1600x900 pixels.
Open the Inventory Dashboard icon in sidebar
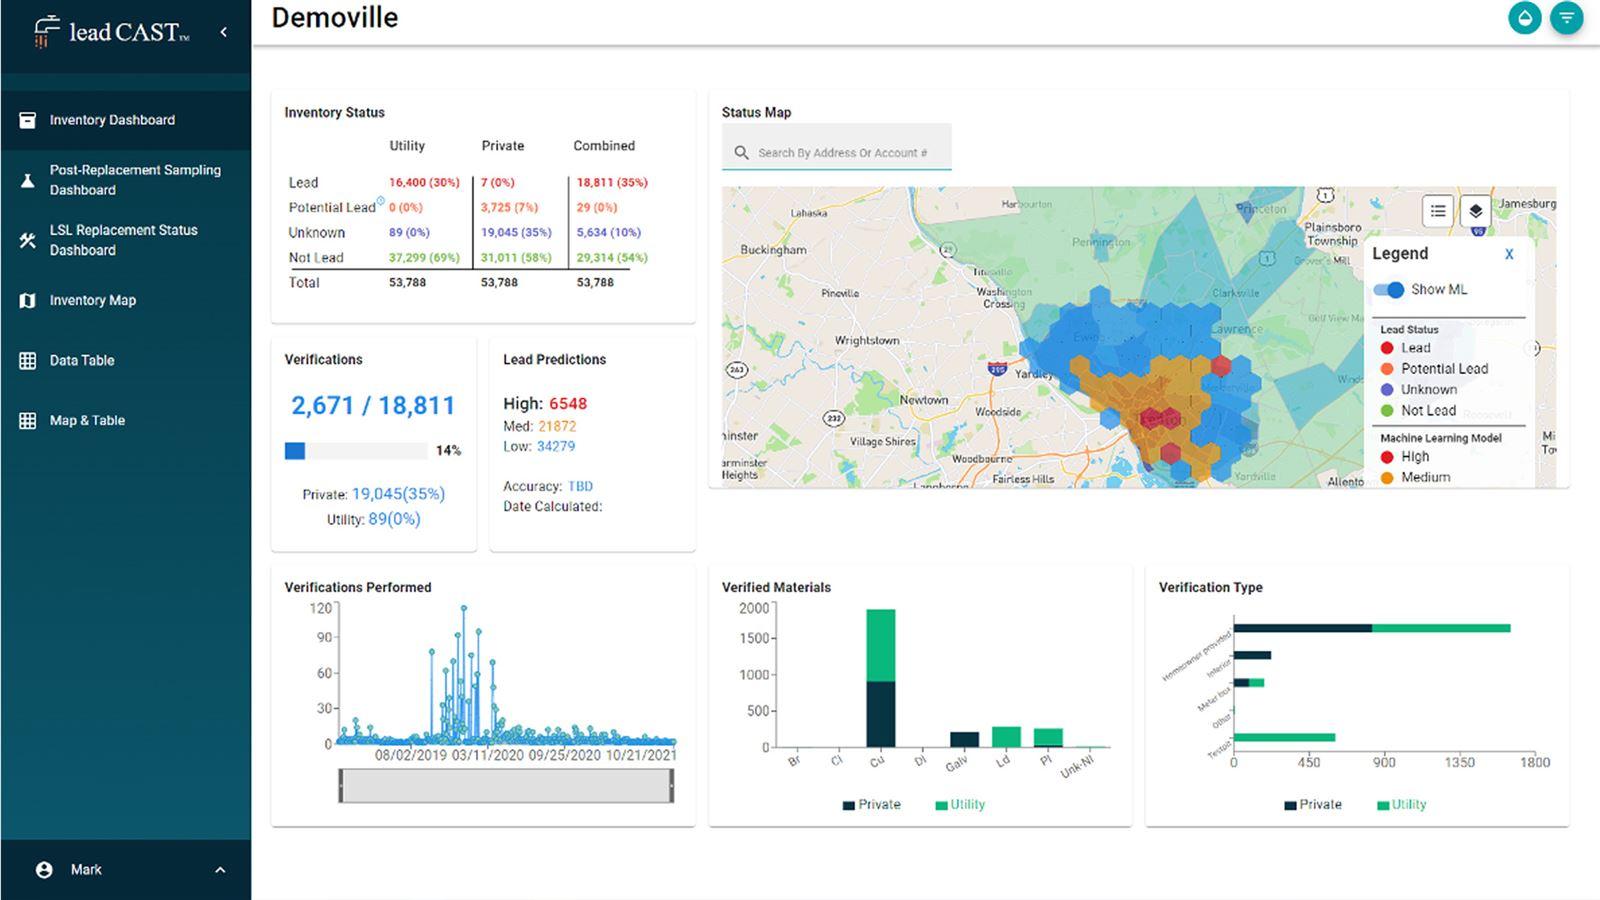click(28, 120)
